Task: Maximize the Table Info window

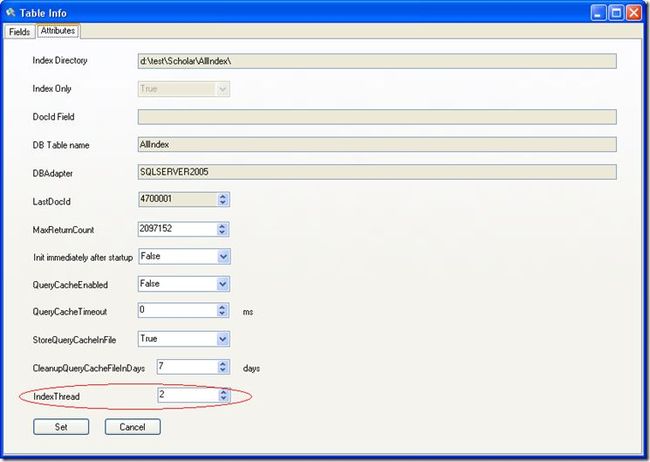Action: (616, 13)
